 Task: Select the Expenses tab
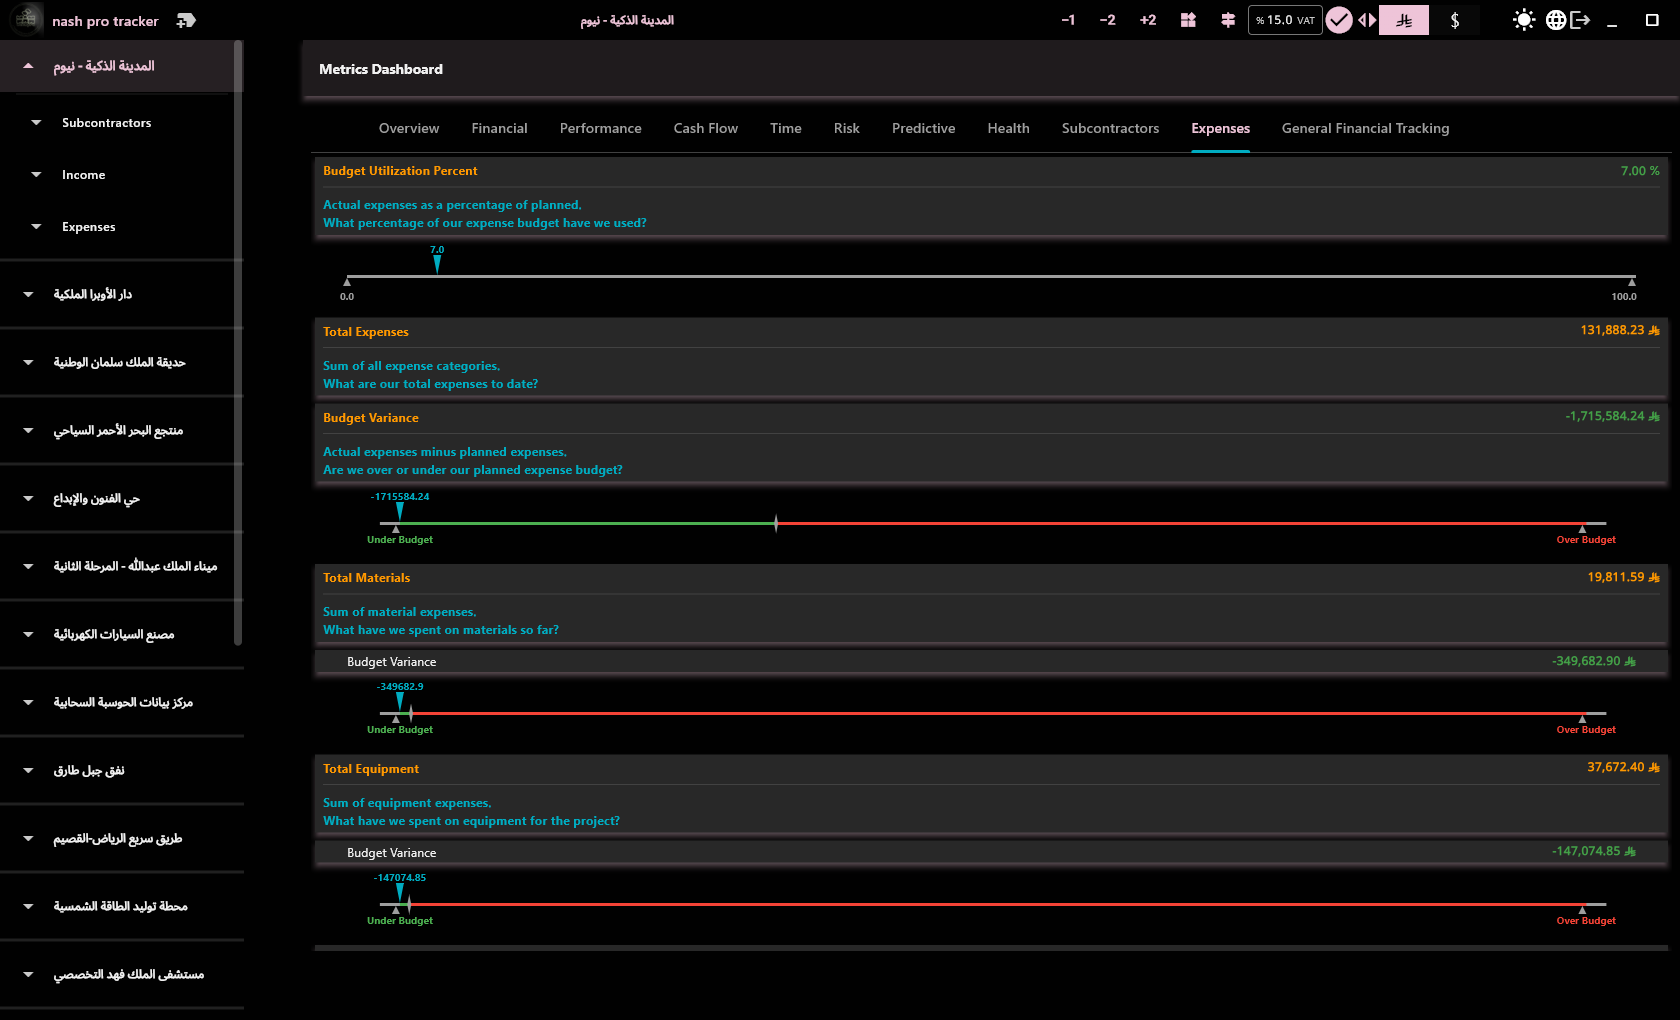pyautogui.click(x=1221, y=128)
